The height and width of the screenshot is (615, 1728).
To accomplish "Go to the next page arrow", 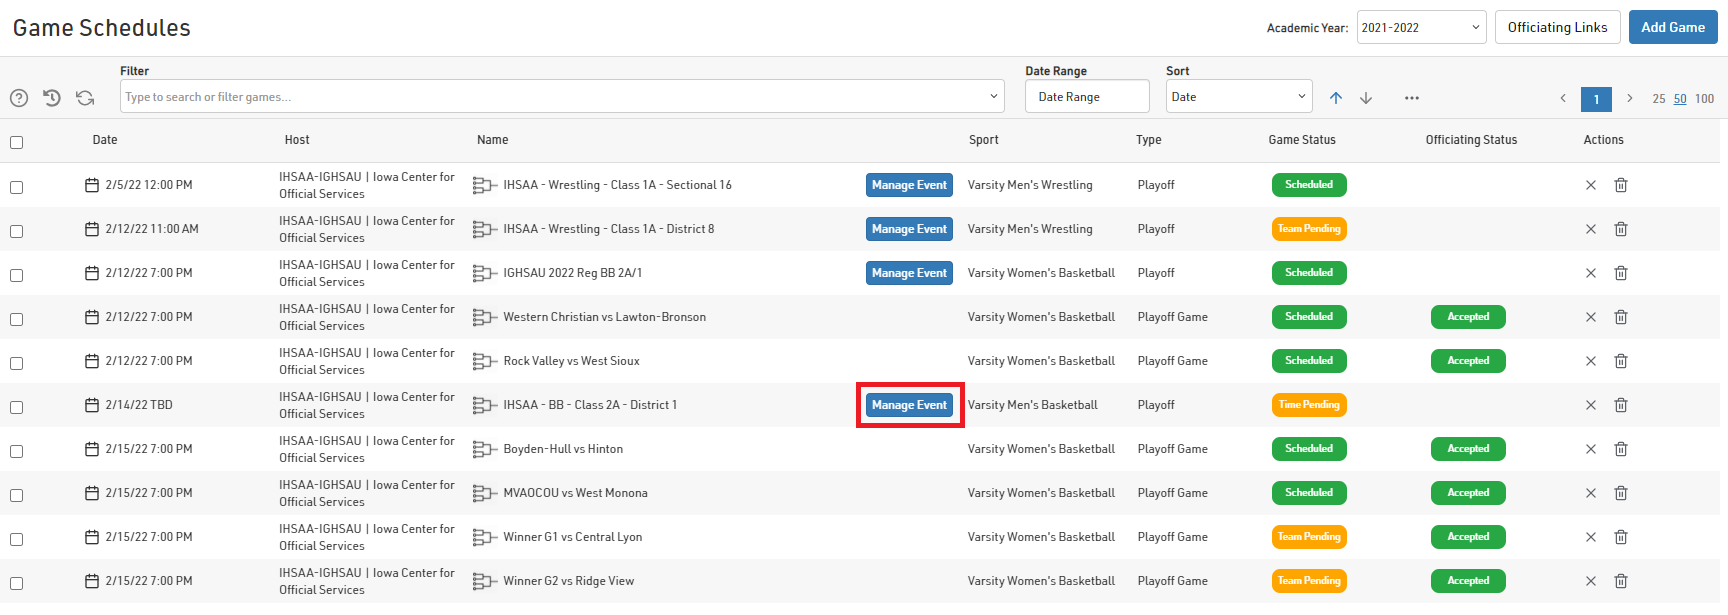I will [1630, 98].
